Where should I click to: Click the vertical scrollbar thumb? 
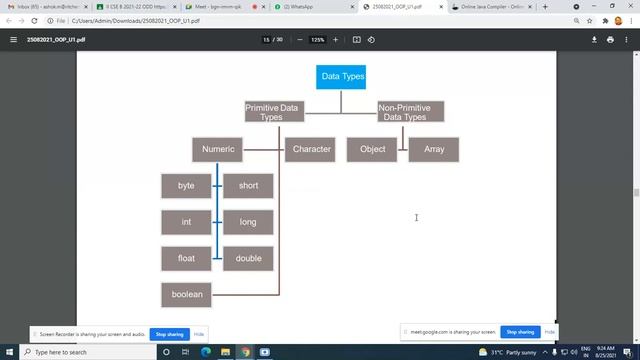pyautogui.click(x=636, y=192)
